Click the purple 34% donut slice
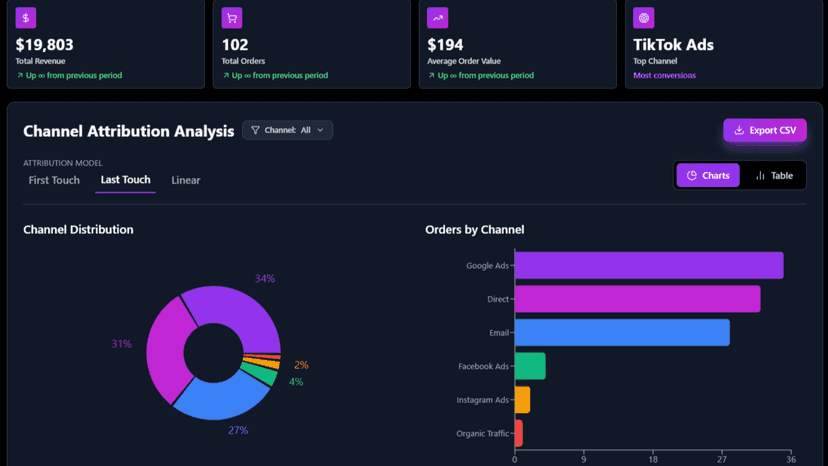 tap(236, 313)
